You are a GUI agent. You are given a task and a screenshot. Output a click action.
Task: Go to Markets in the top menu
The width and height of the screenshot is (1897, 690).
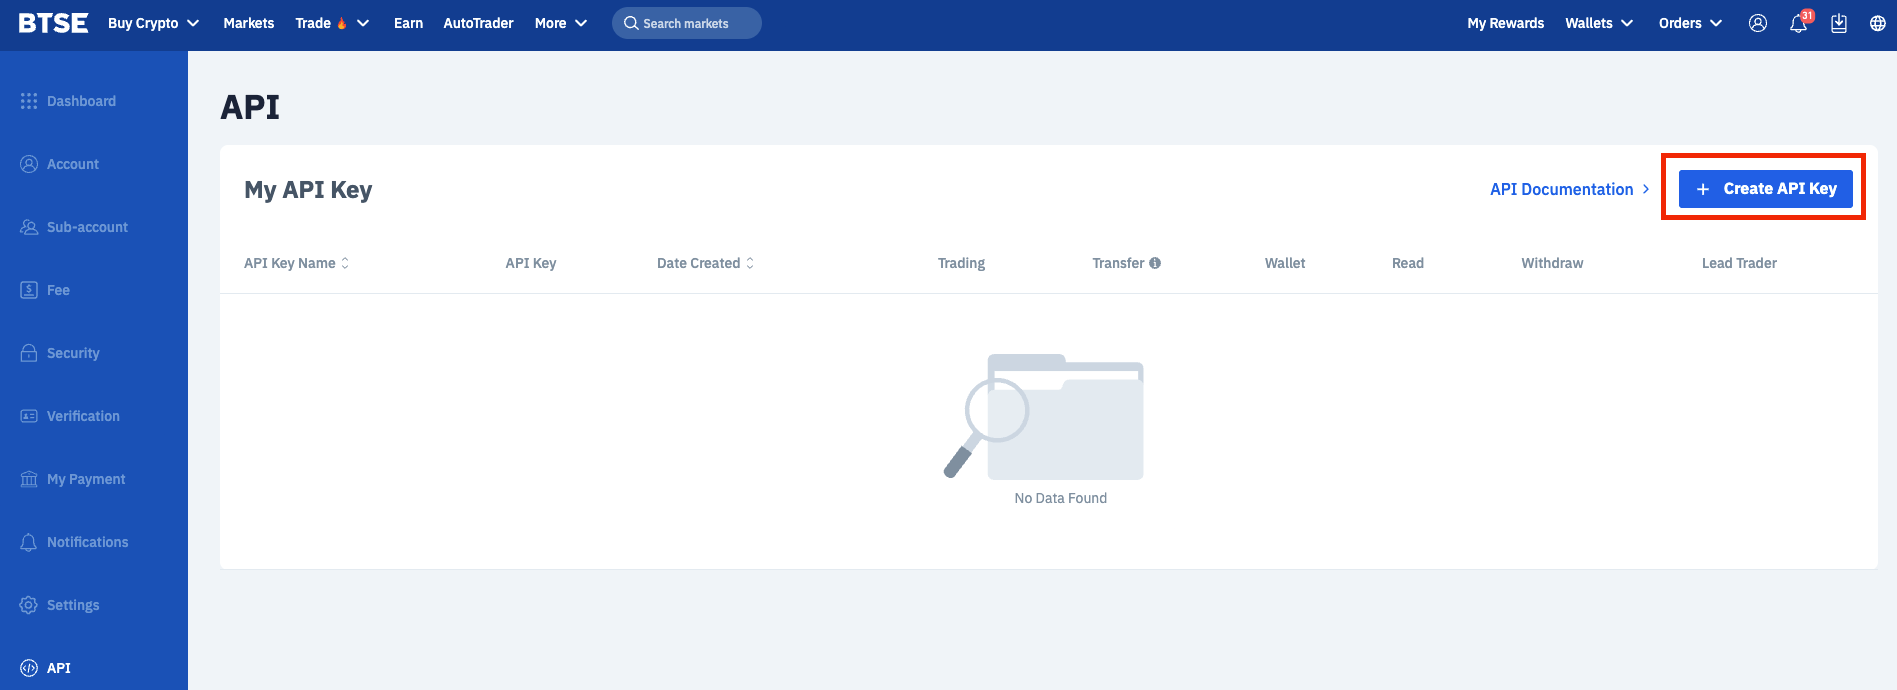click(x=248, y=23)
